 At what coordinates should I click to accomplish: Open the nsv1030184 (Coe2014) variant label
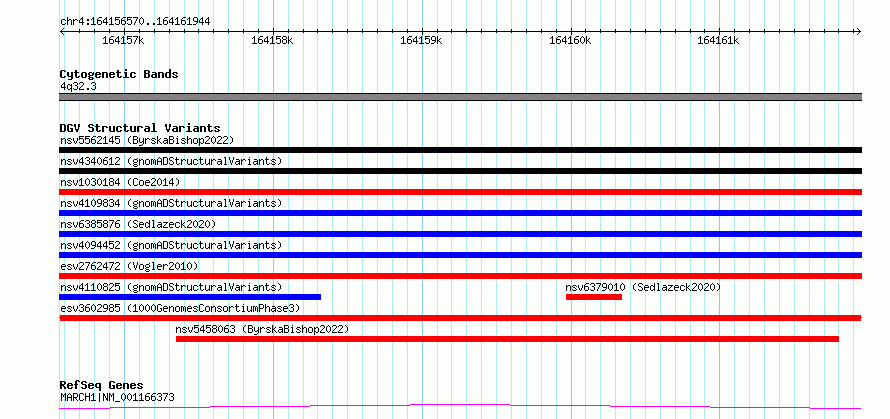click(x=120, y=182)
